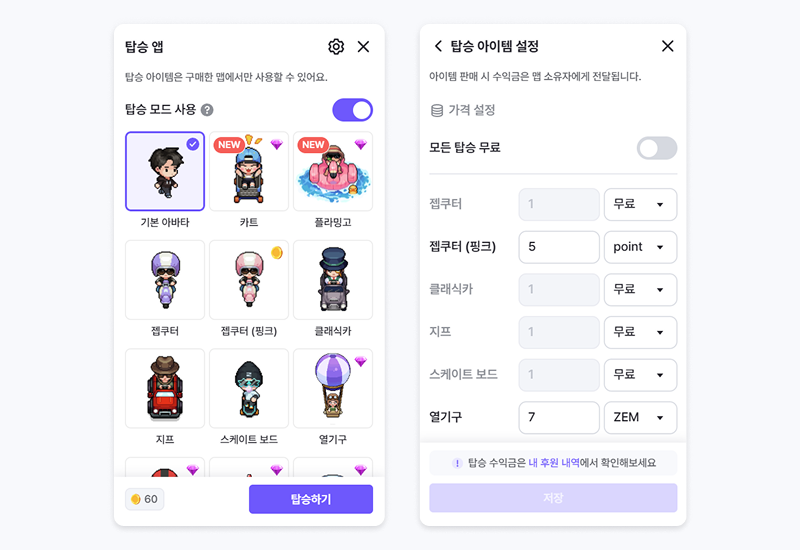This screenshot has width=800, height=550.
Task: Choose the 플라밍고 ride item
Action: click(x=333, y=171)
